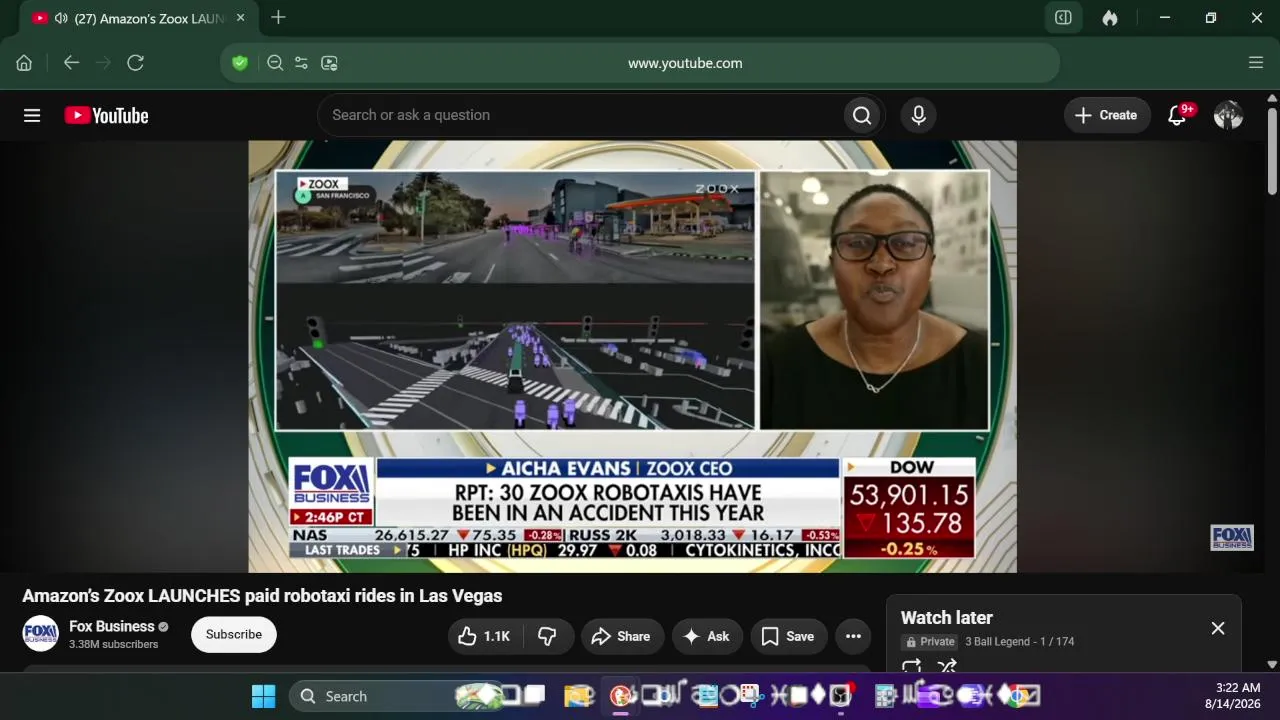Open the Fox Business channel avatar
Viewport: 1280px width, 720px height.
41,634
